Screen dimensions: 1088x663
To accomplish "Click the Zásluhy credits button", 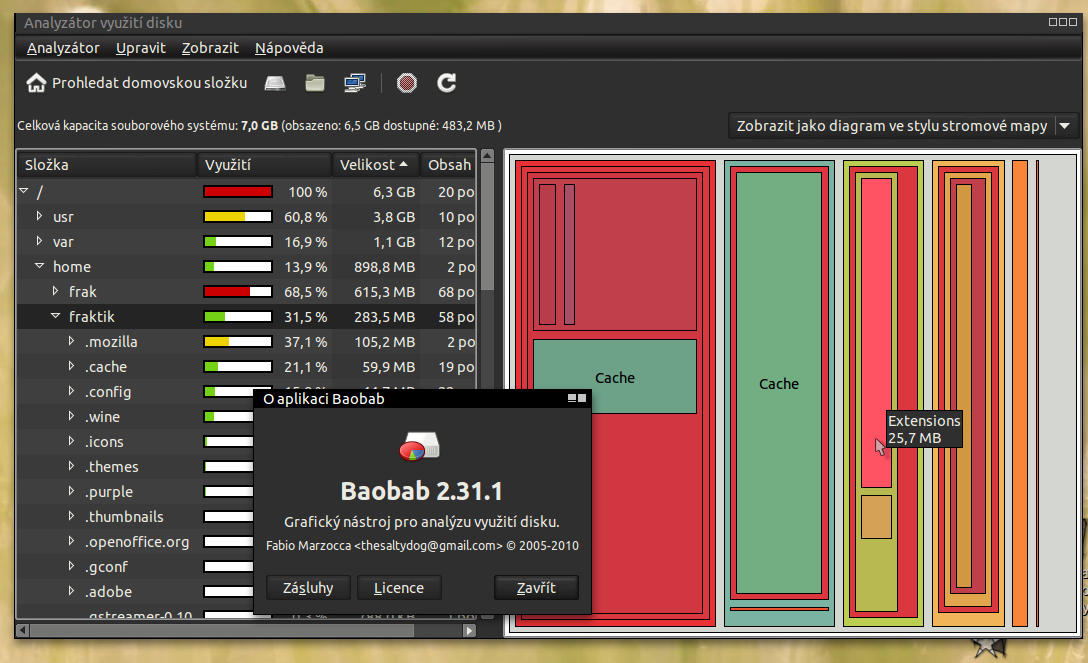I will pos(308,588).
